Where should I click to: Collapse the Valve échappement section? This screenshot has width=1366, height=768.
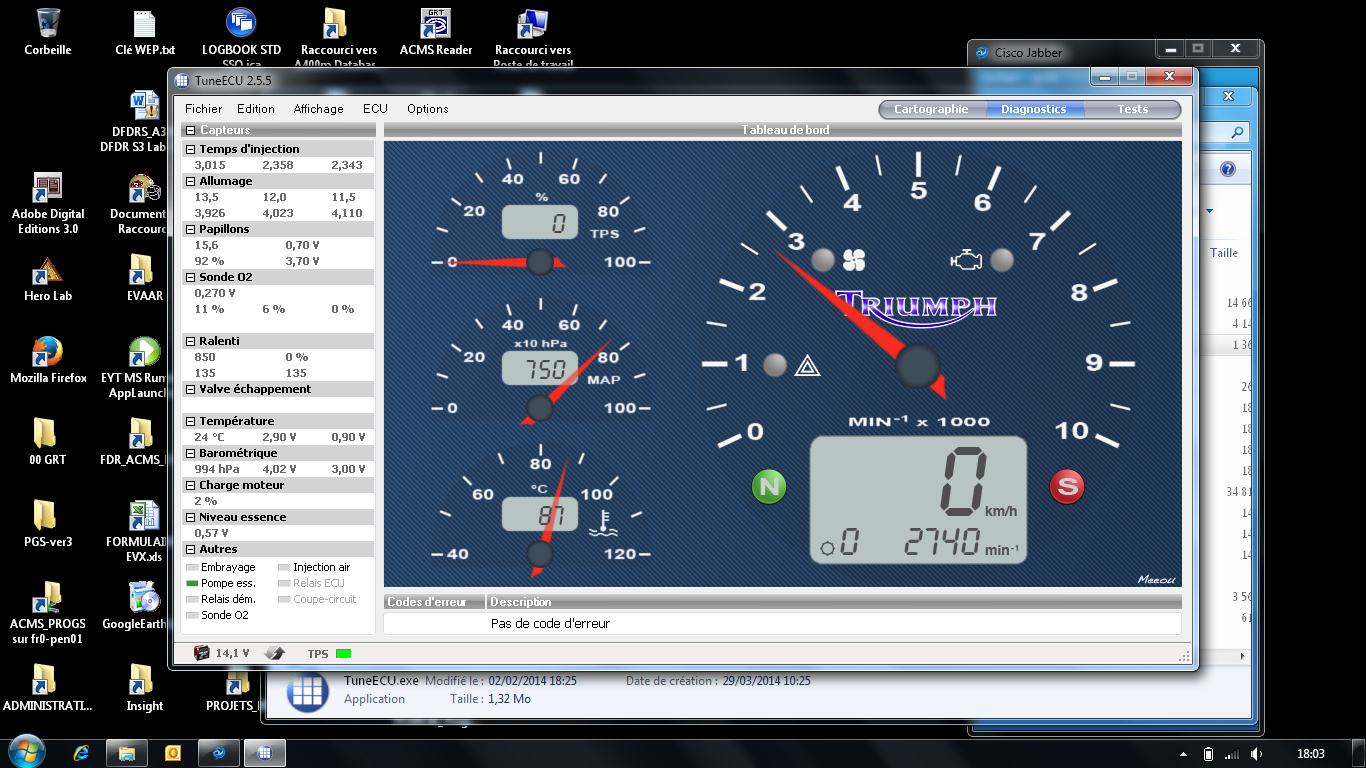pyautogui.click(x=190, y=389)
